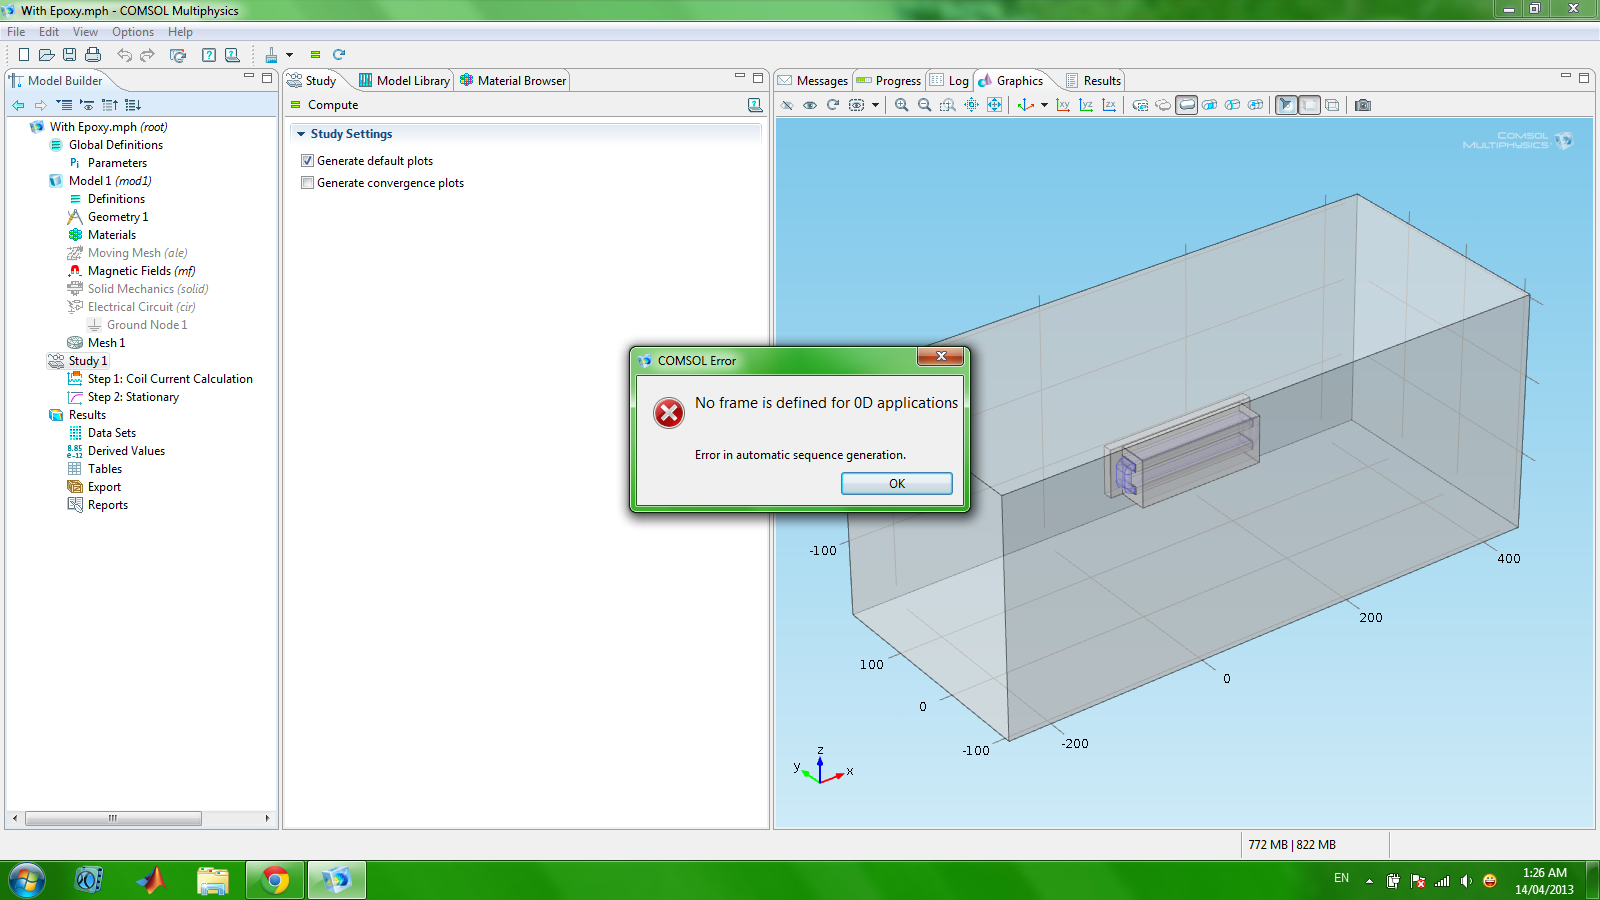Switch to the XY view
The image size is (1600, 900).
point(1063,105)
